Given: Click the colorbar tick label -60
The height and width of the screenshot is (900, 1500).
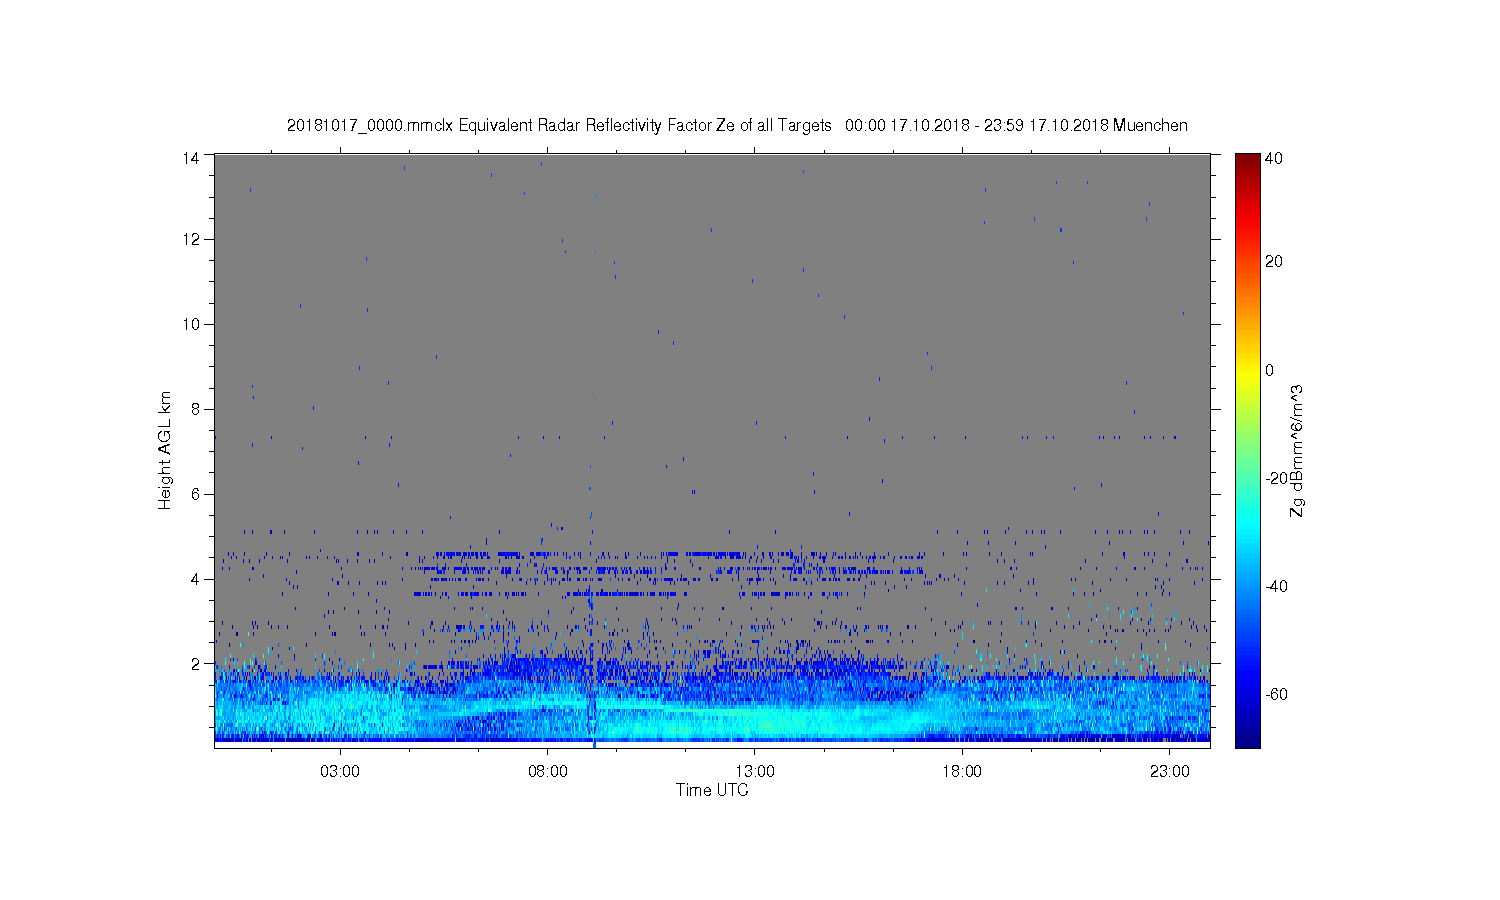Looking at the screenshot, I should pos(1277,694).
